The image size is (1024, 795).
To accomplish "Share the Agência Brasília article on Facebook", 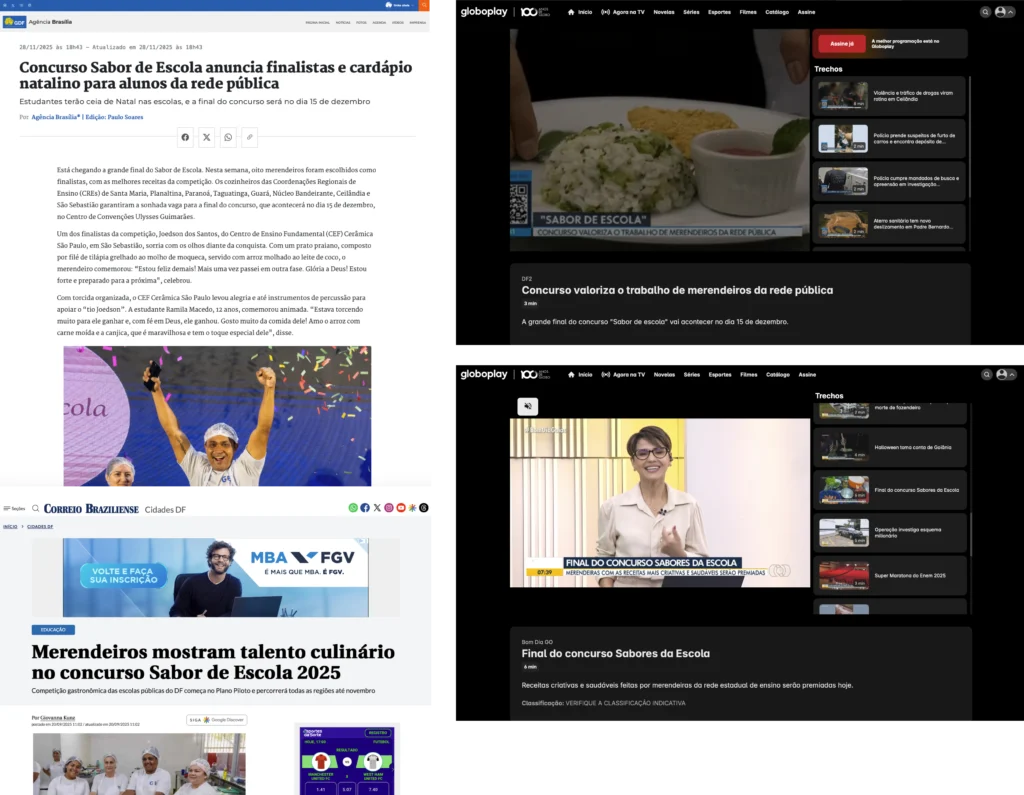I will coord(185,137).
